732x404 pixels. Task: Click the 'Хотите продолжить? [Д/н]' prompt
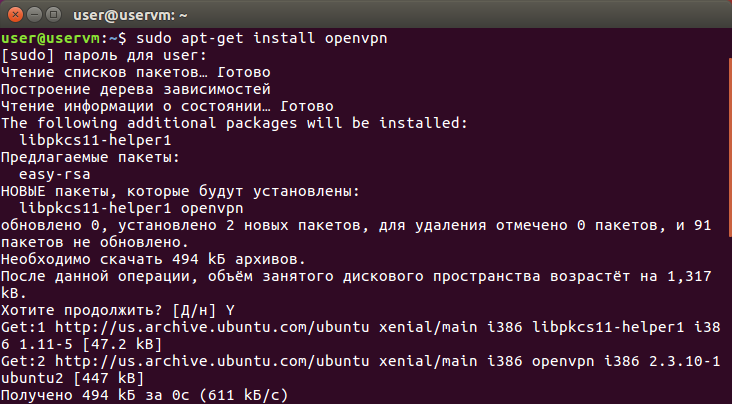pyautogui.click(x=108, y=311)
